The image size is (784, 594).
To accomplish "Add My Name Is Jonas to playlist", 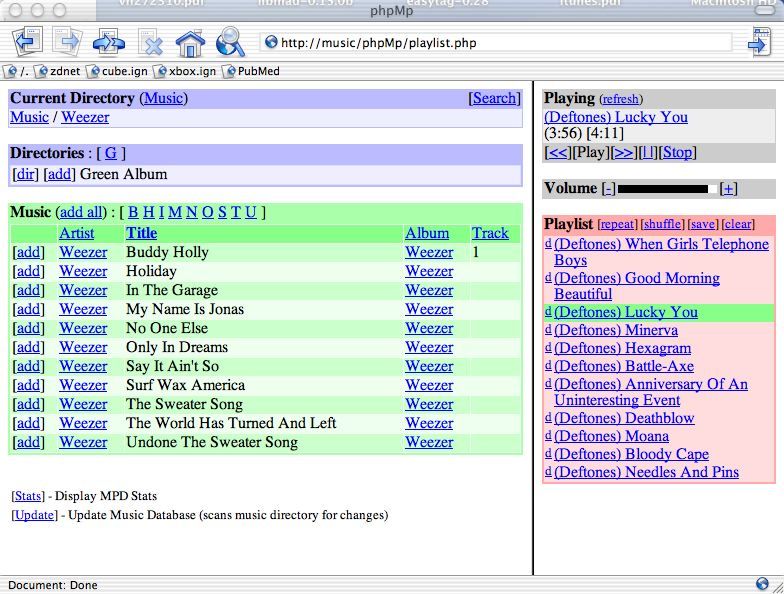I will pyautogui.click(x=28, y=309).
